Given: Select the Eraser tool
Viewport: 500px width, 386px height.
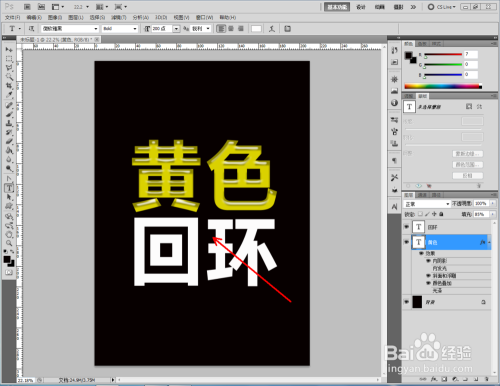Looking at the screenshot, I should coord(9,142).
